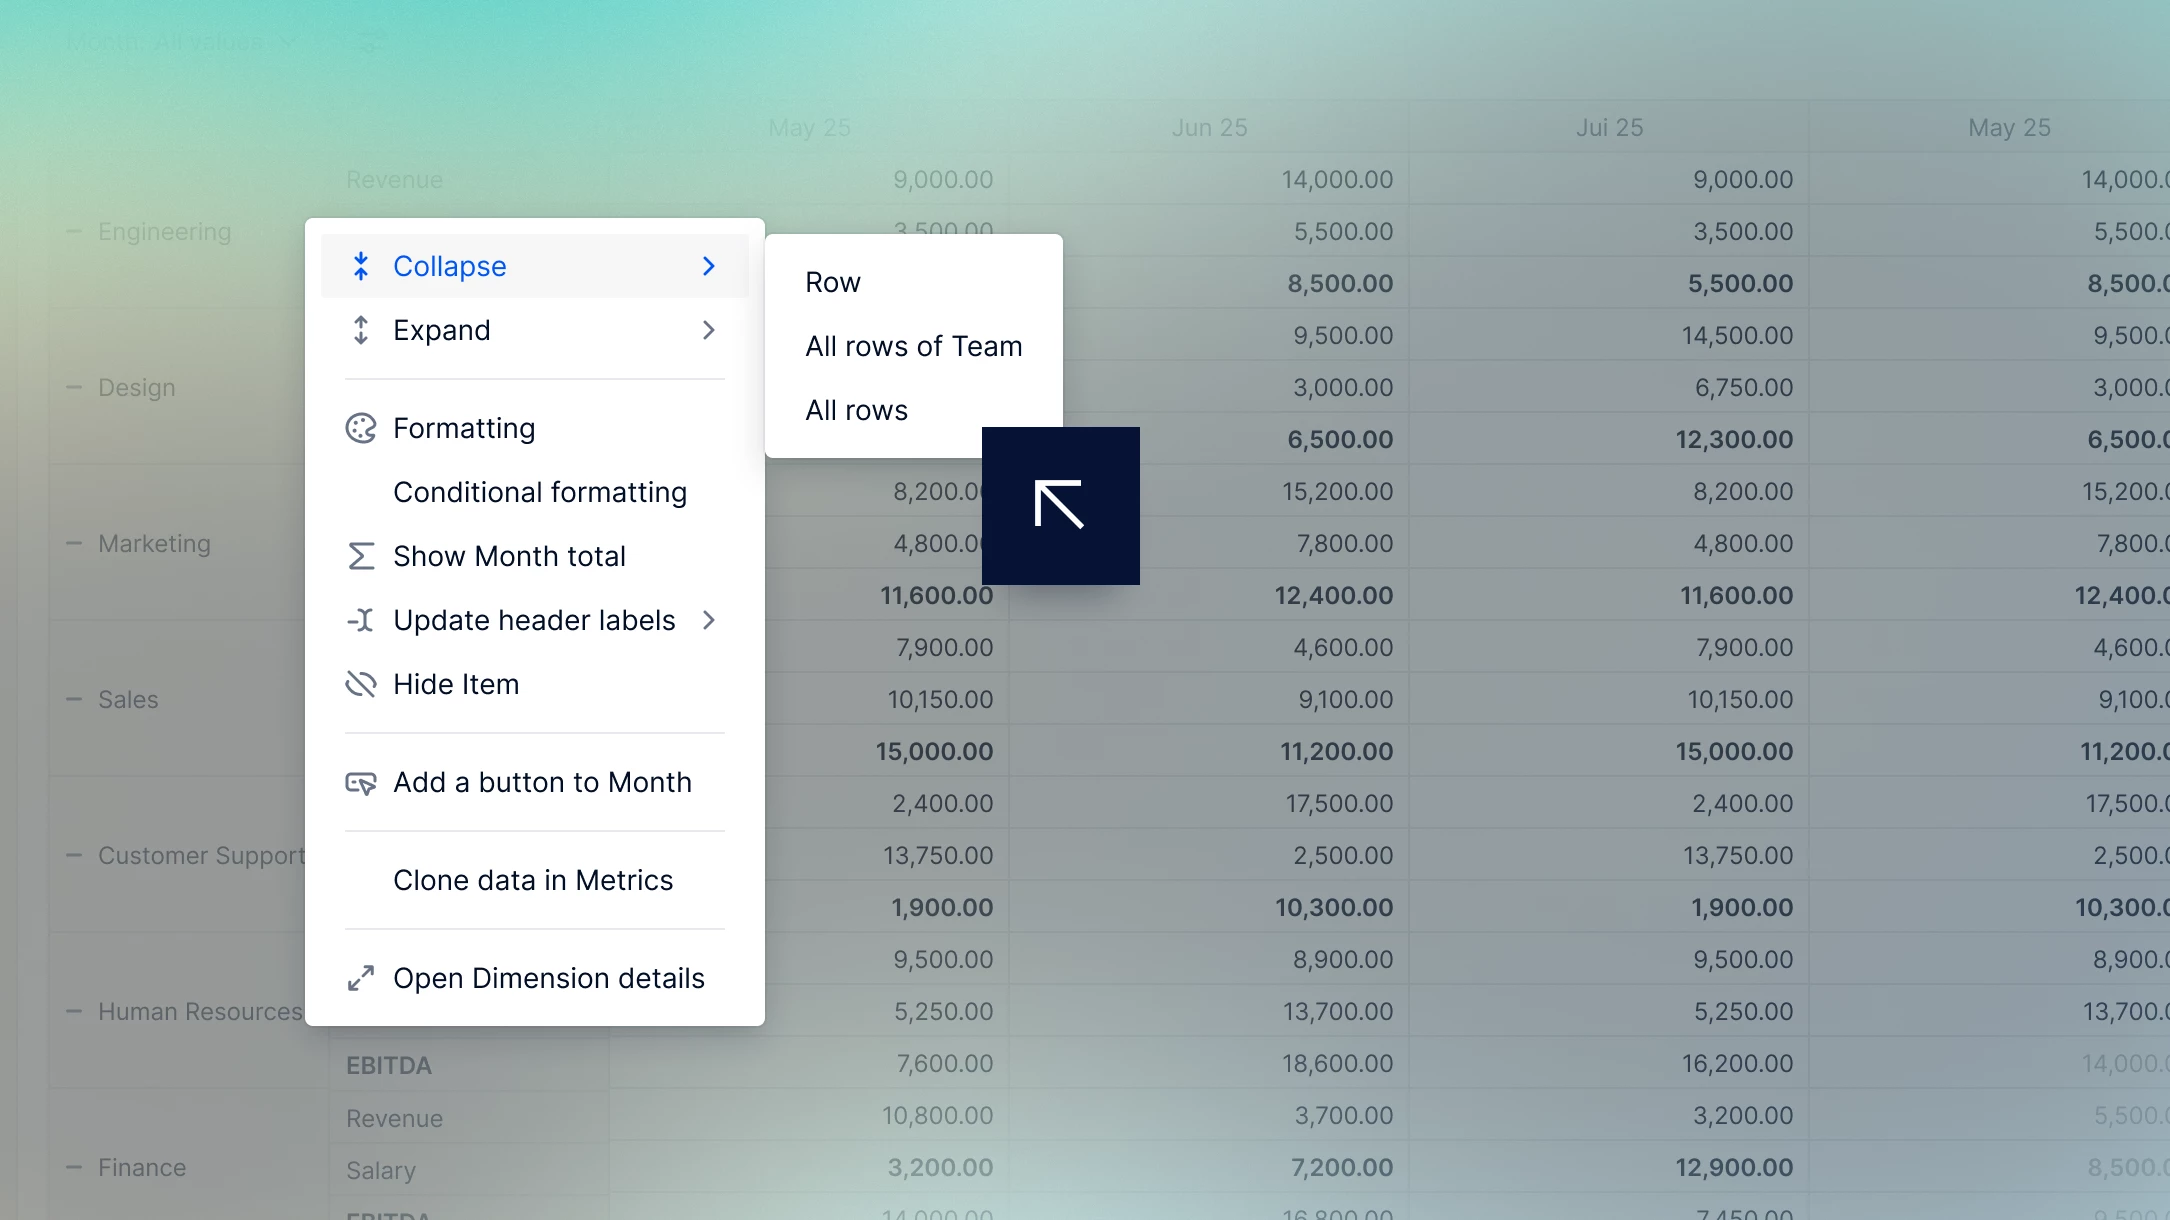Open Expand submenu chevron
This screenshot has height=1220, width=2170.
[709, 330]
